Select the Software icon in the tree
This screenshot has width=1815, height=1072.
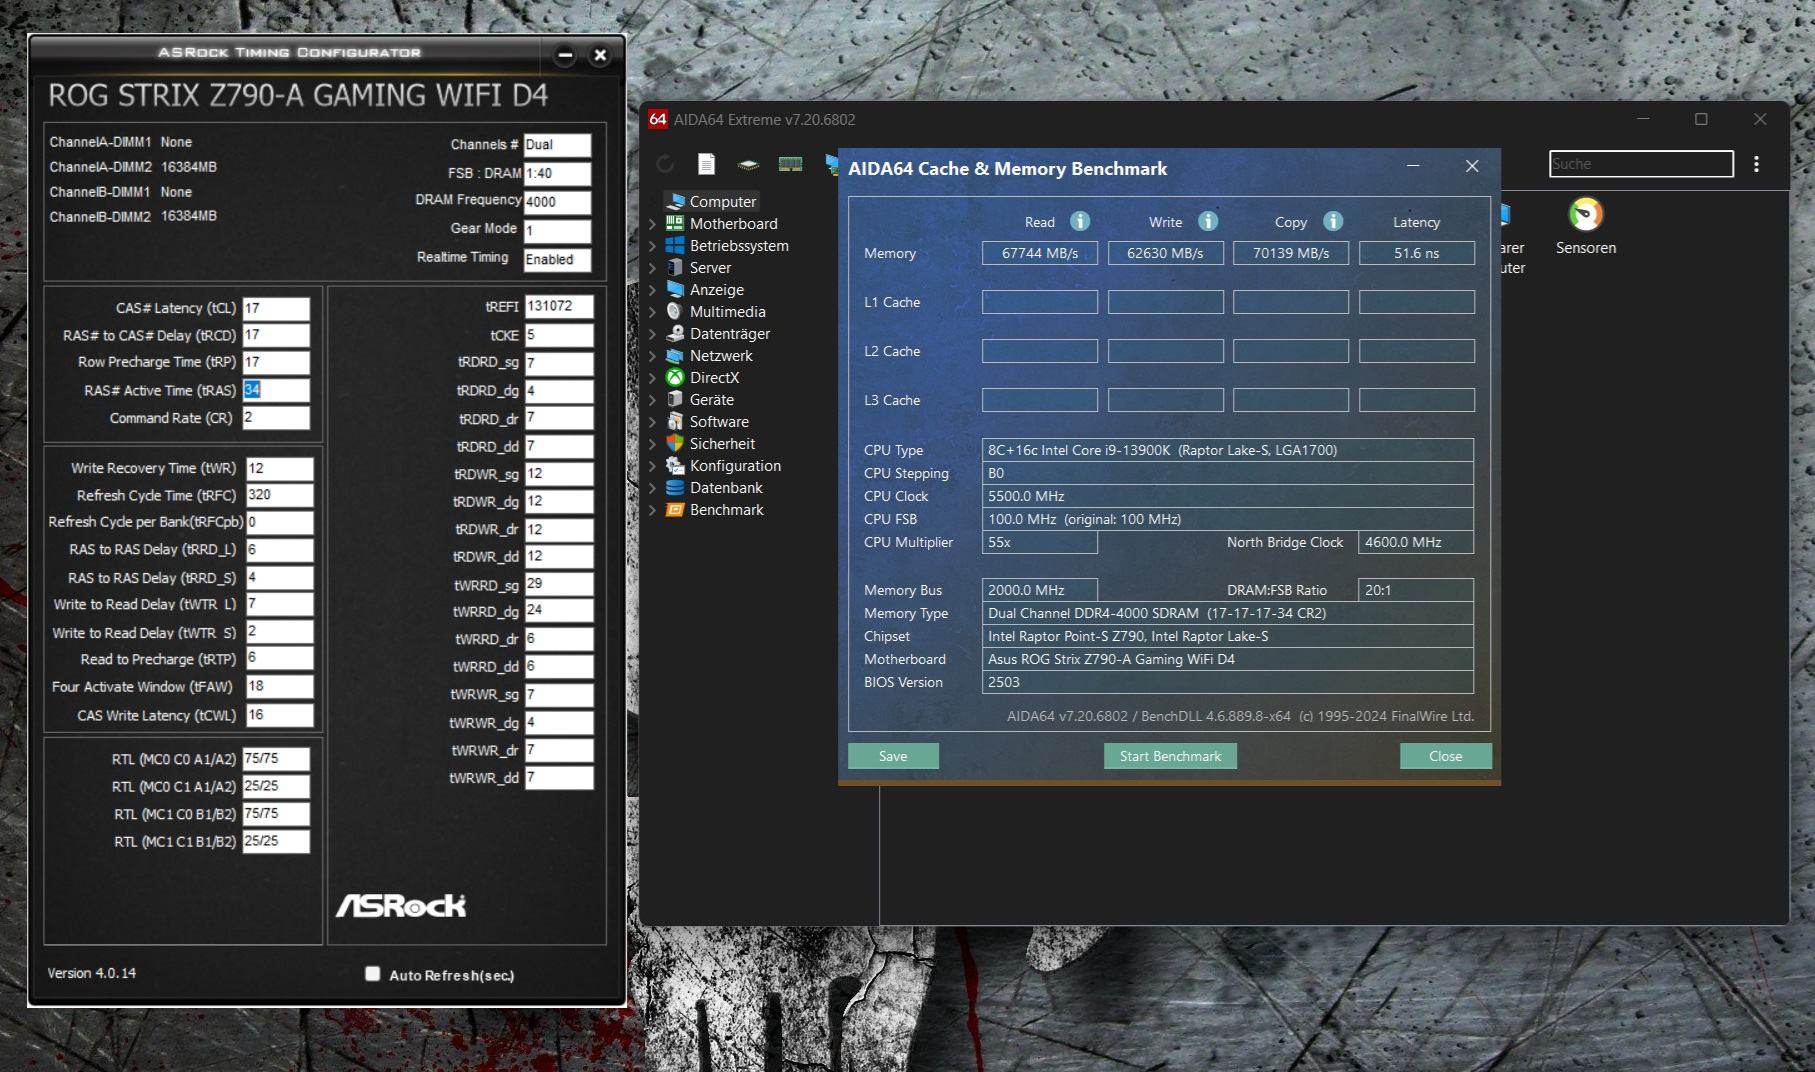coord(675,422)
